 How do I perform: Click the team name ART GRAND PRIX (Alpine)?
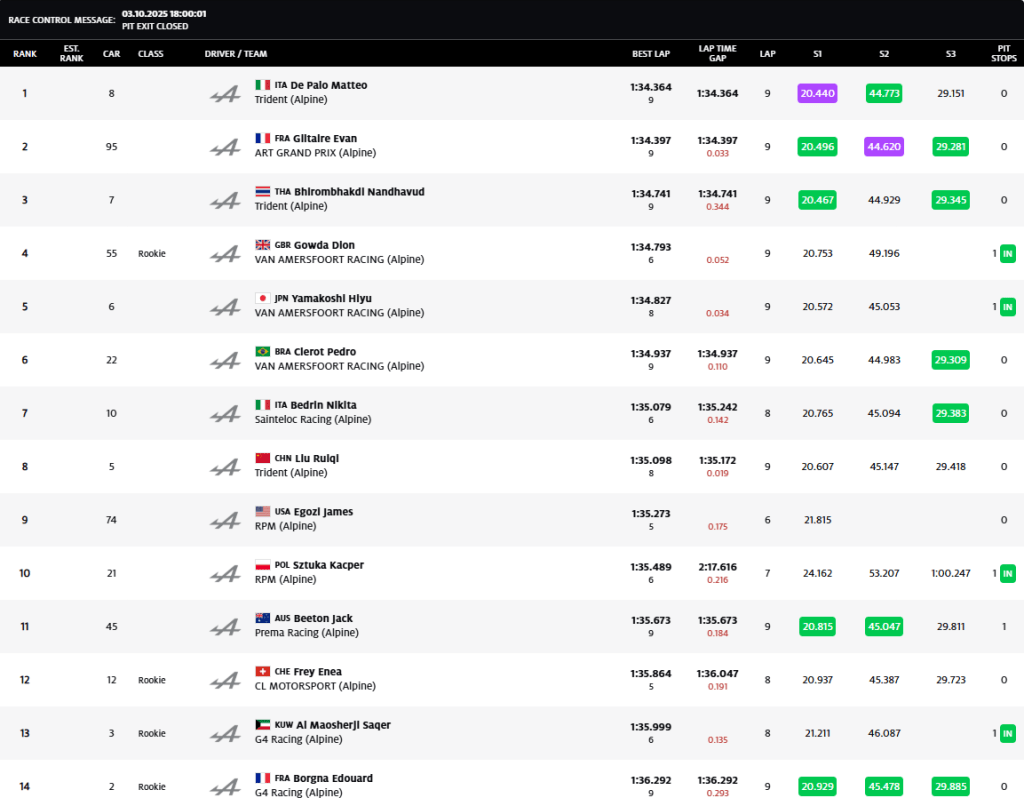[315, 153]
